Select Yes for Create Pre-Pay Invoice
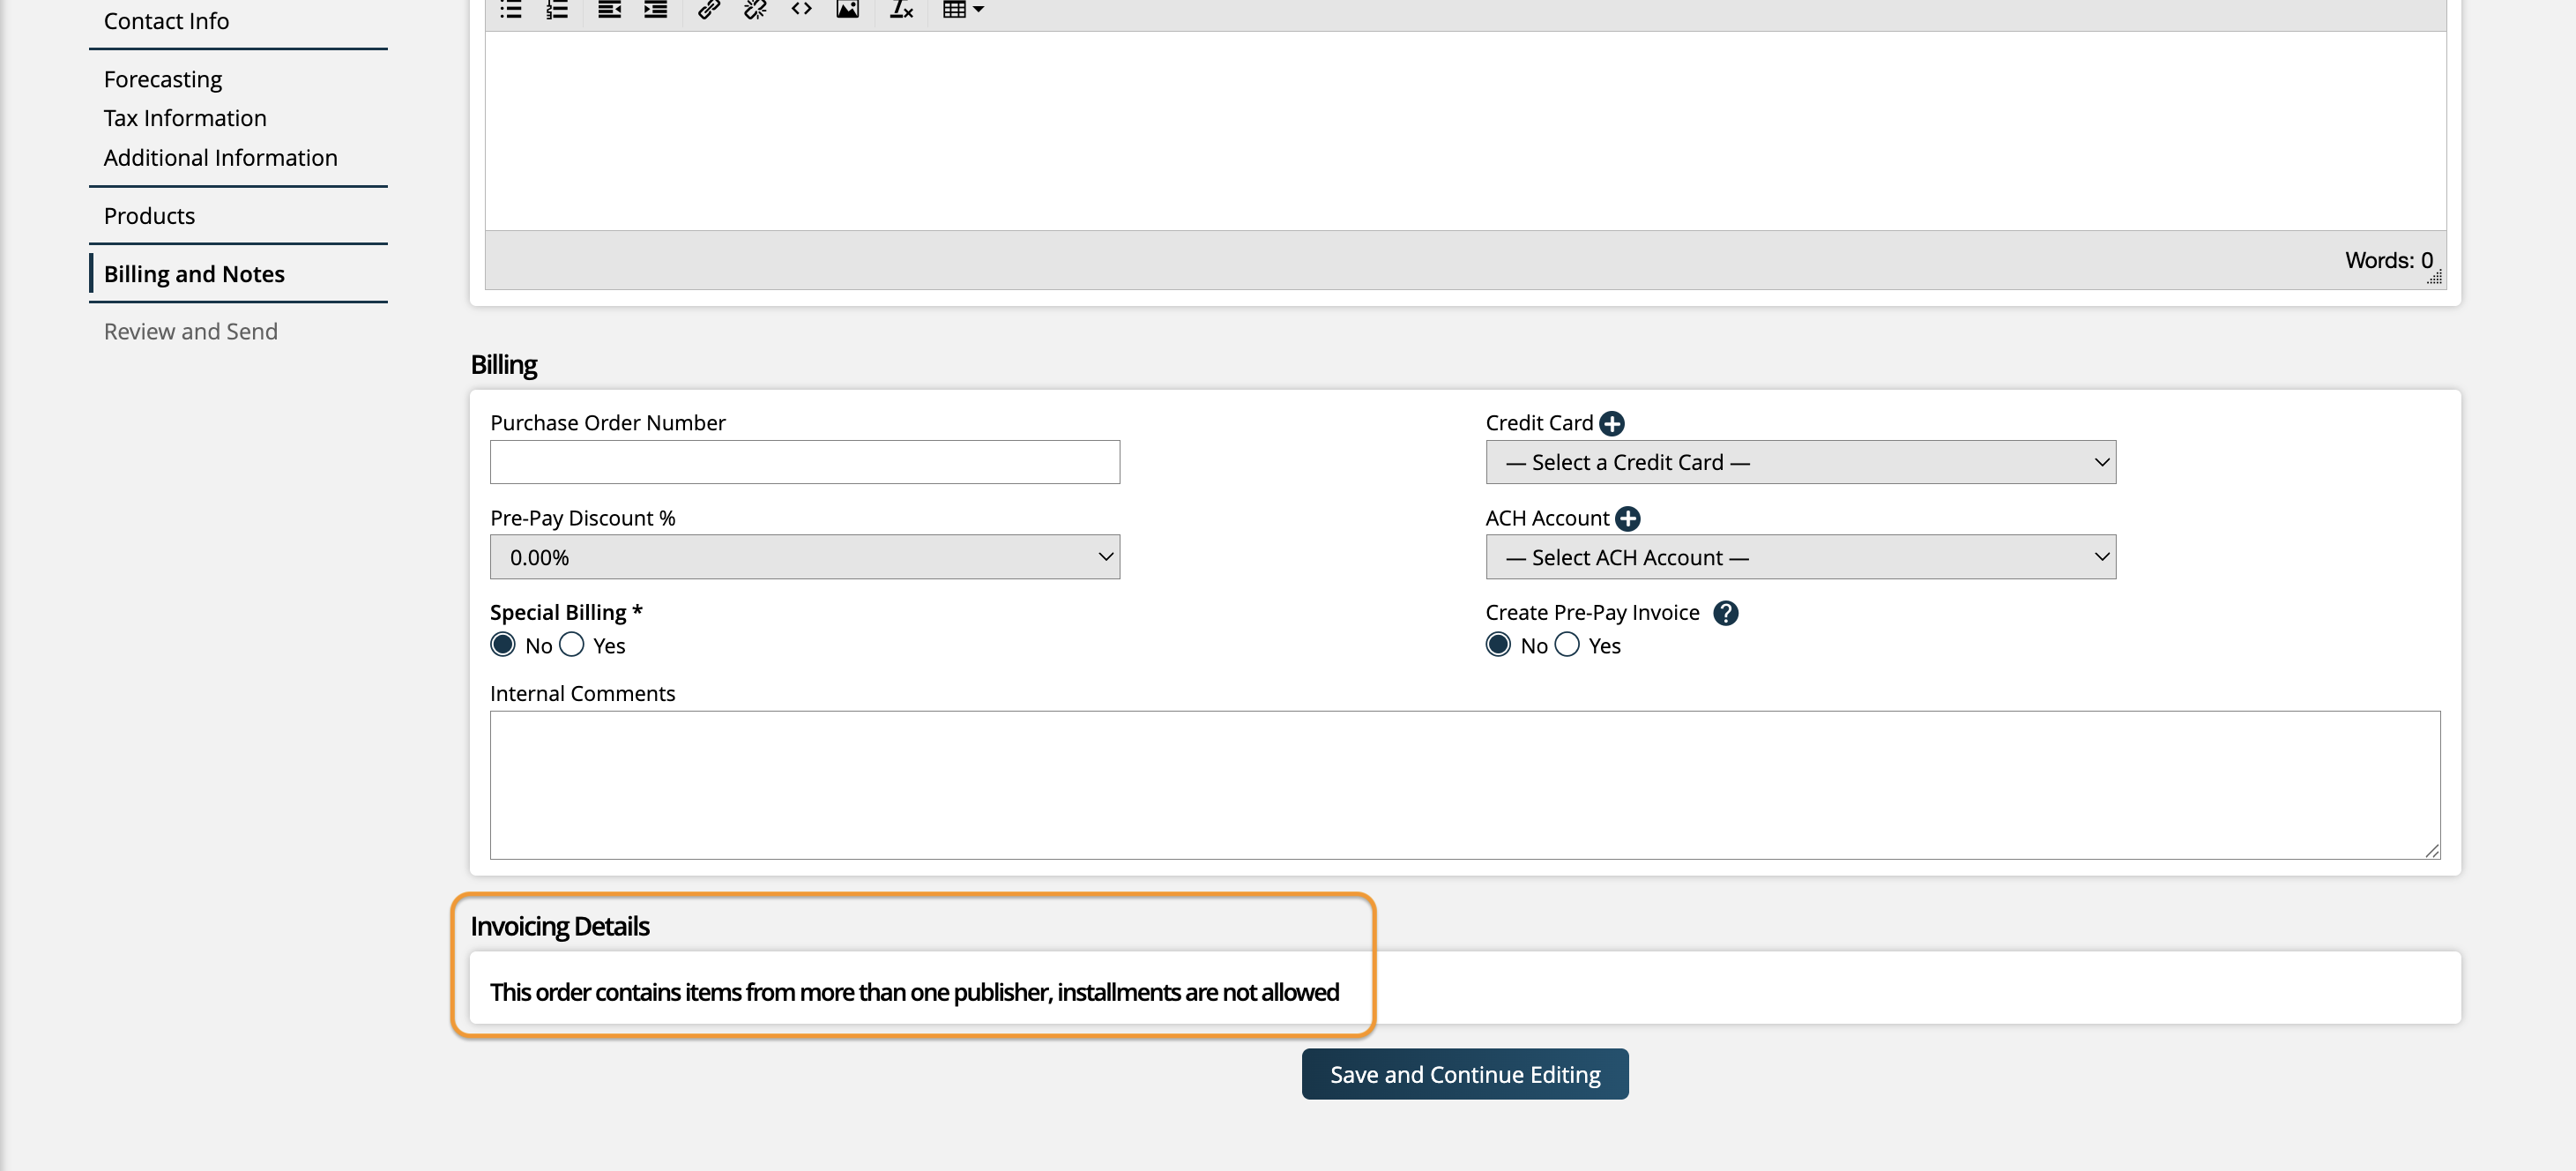2576x1171 pixels. point(1566,645)
